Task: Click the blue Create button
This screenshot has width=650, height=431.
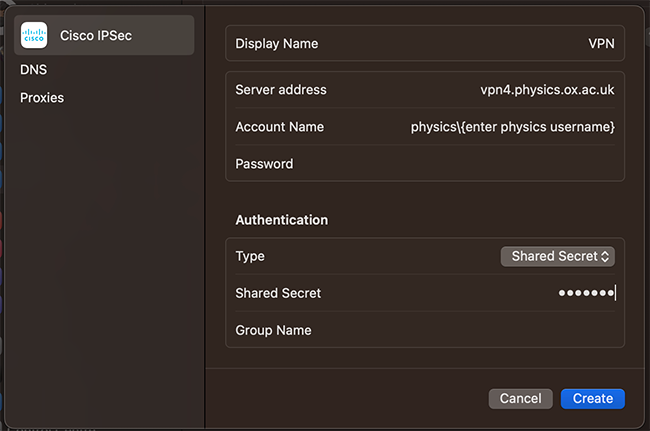Action: click(592, 398)
